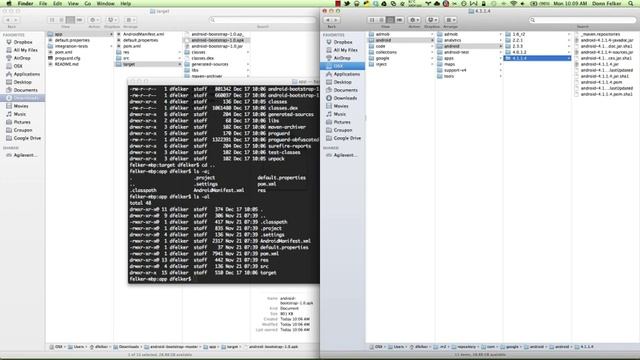Click the Twitter icon in the menu bar

tap(347, 3)
